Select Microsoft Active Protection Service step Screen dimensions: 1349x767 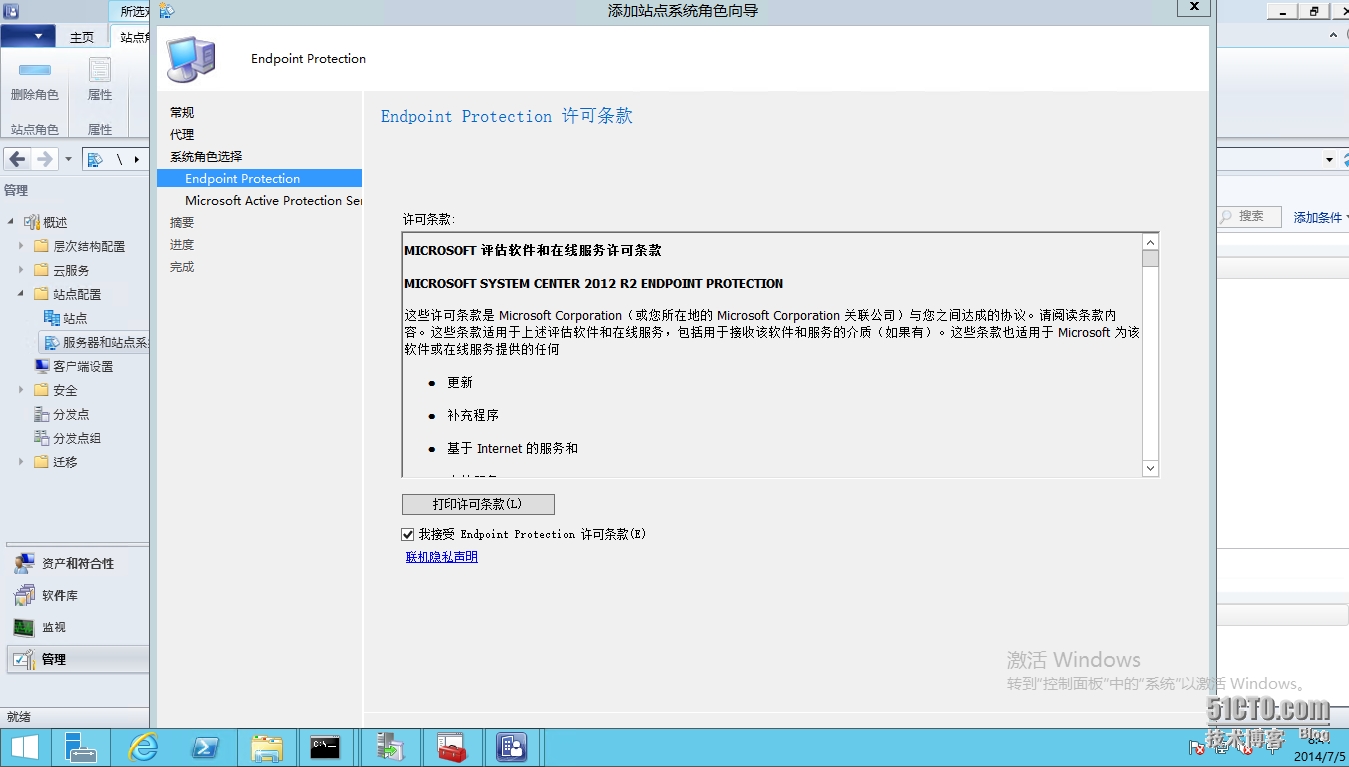pyautogui.click(x=273, y=201)
